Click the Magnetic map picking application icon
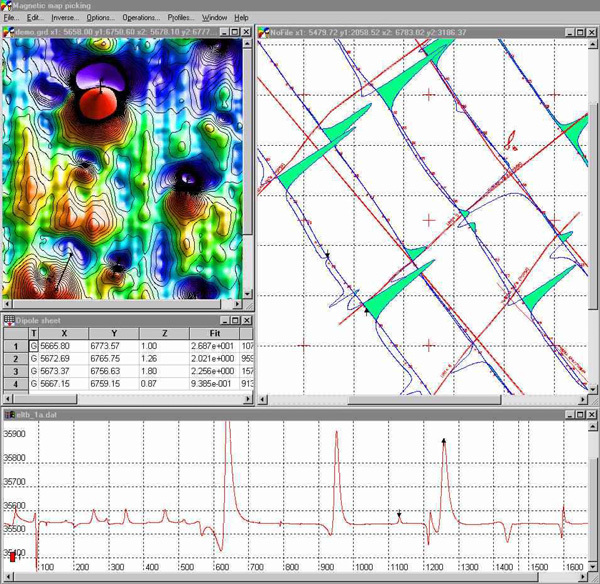600x584 pixels. coord(6,5)
